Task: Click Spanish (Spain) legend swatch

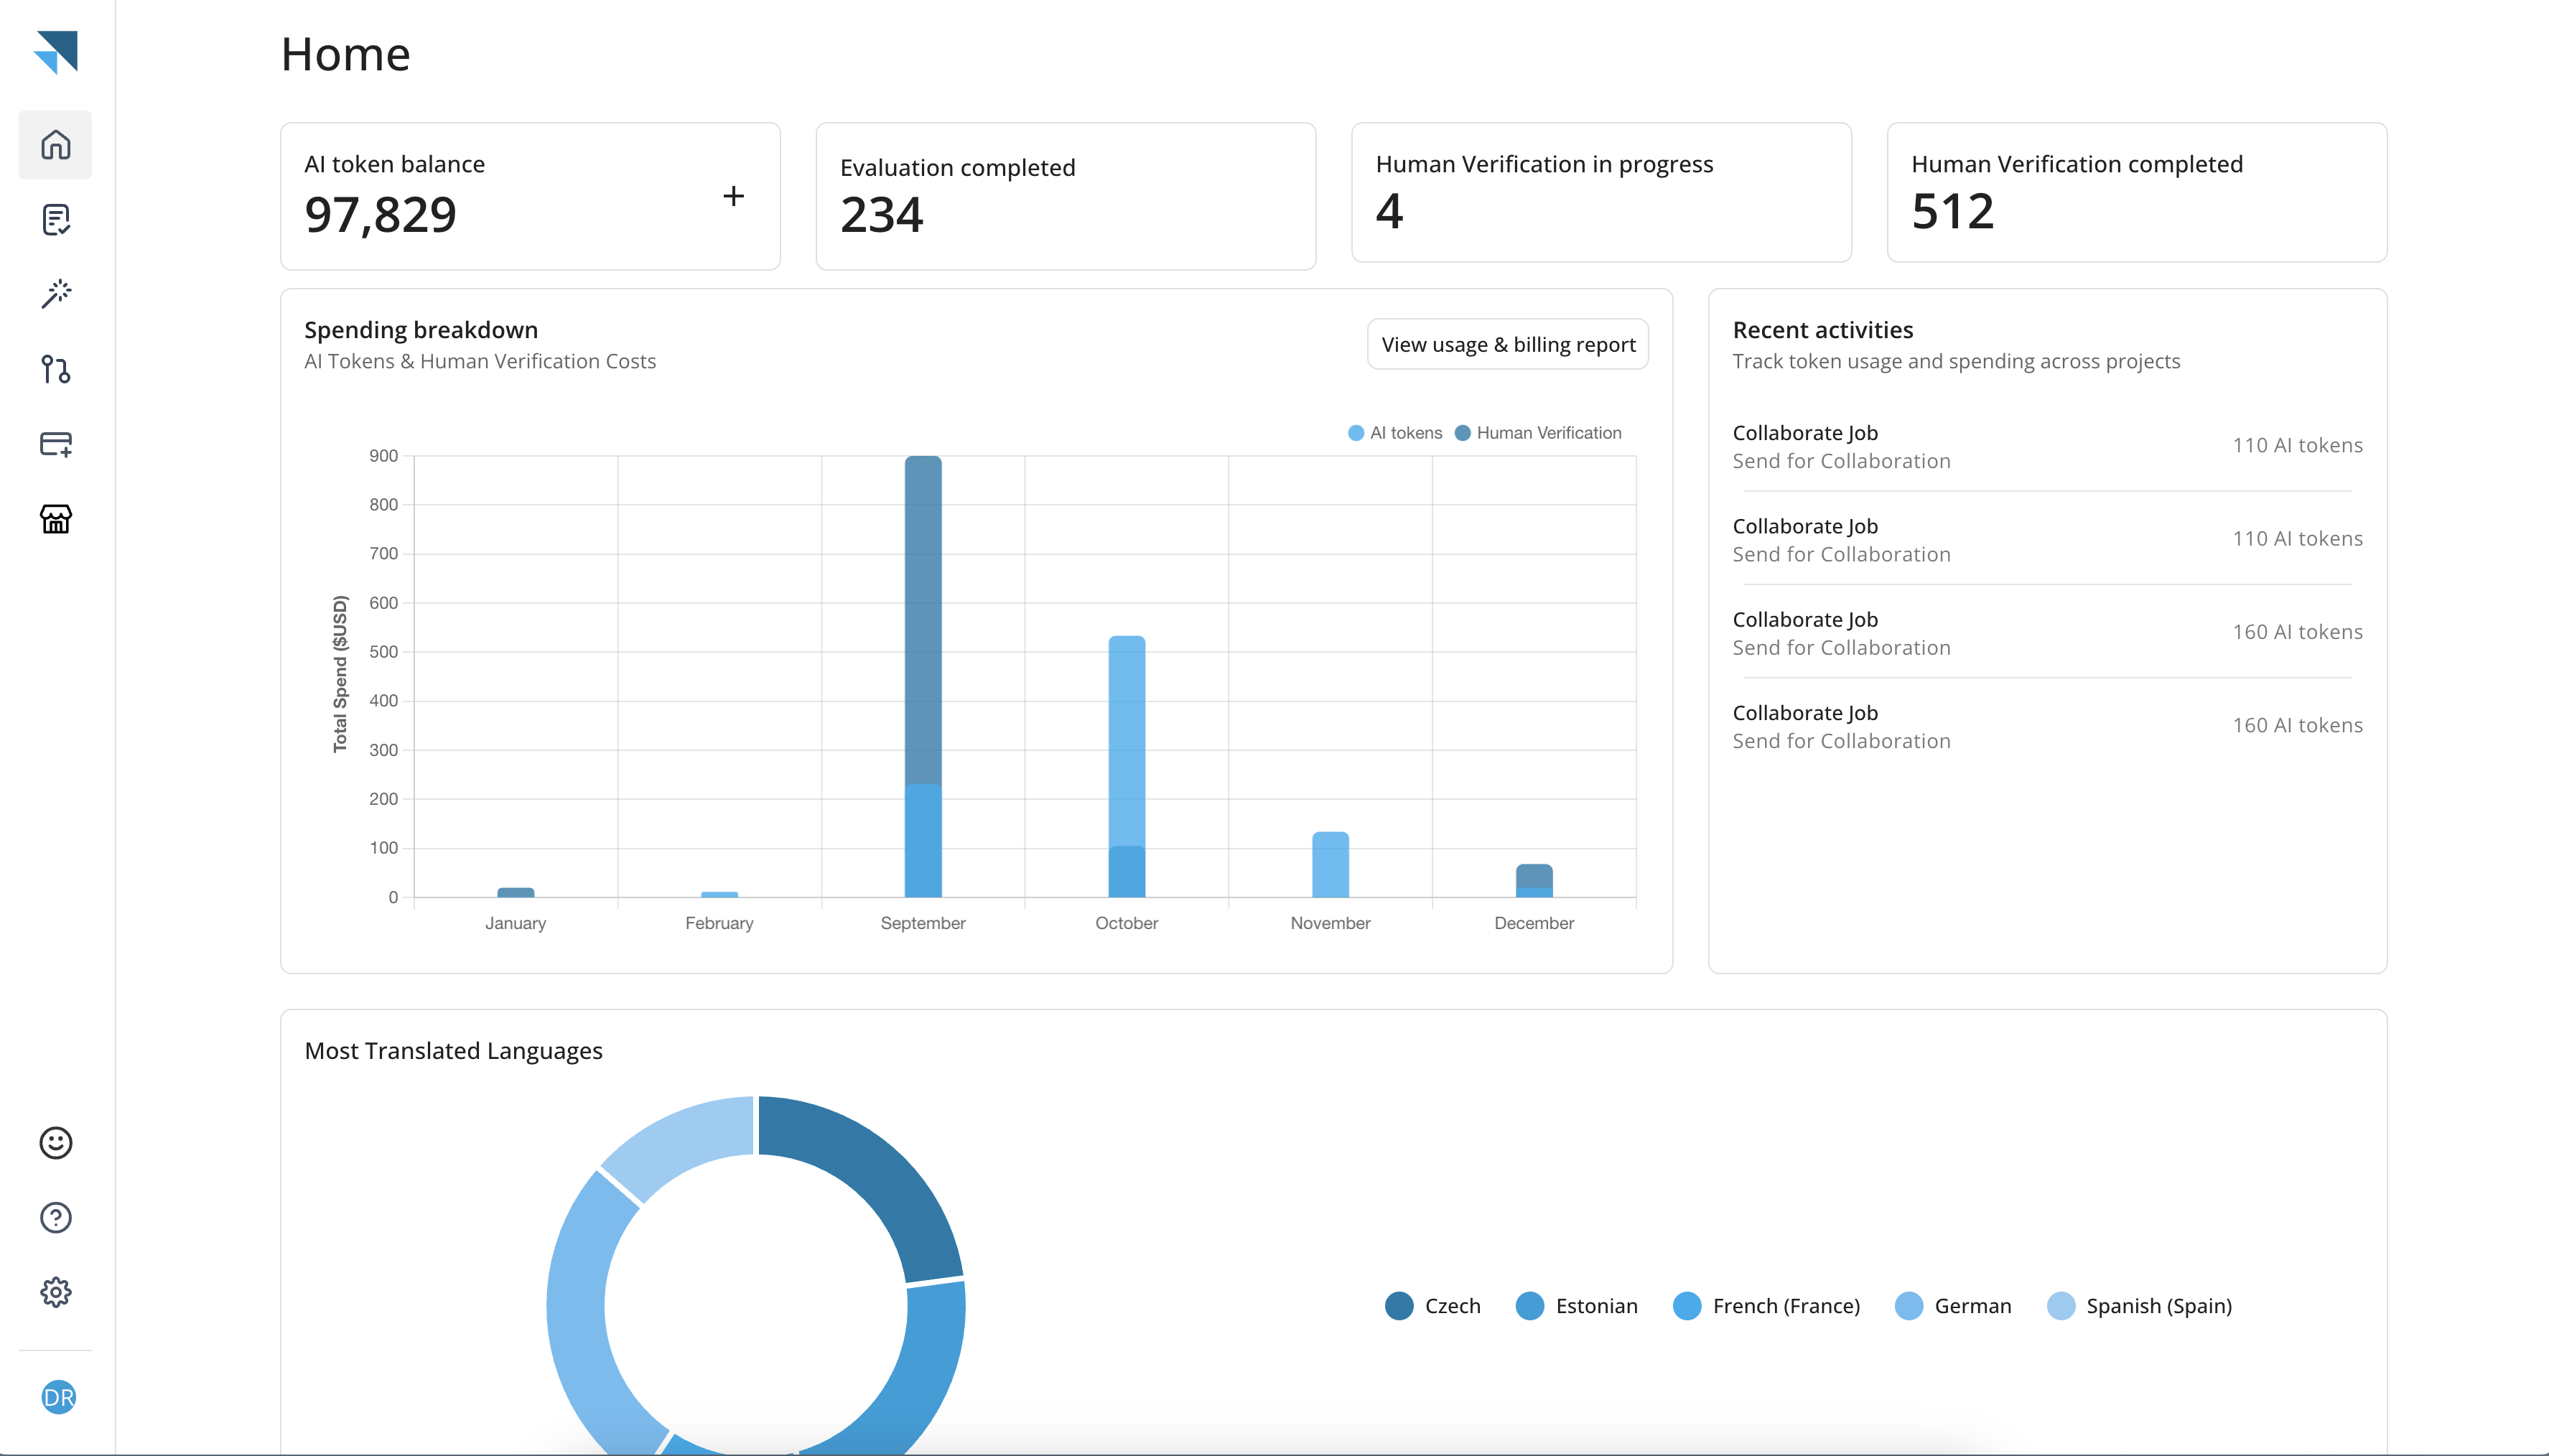Action: 2060,1306
